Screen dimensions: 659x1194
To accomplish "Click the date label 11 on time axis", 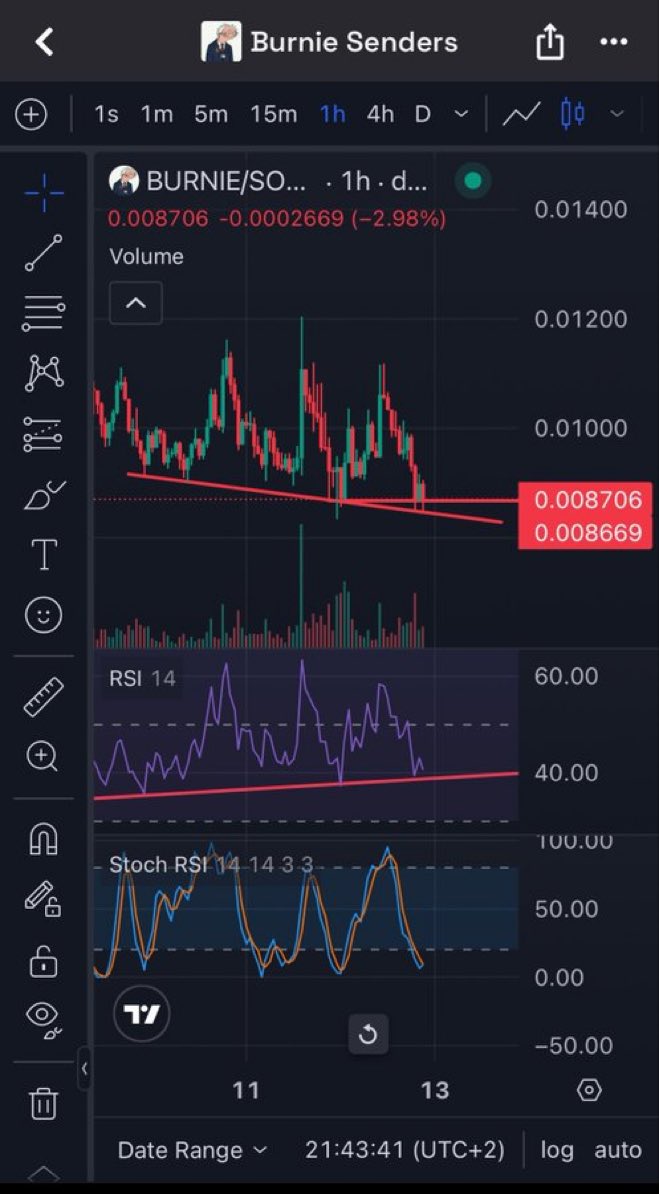I will [x=245, y=1090].
